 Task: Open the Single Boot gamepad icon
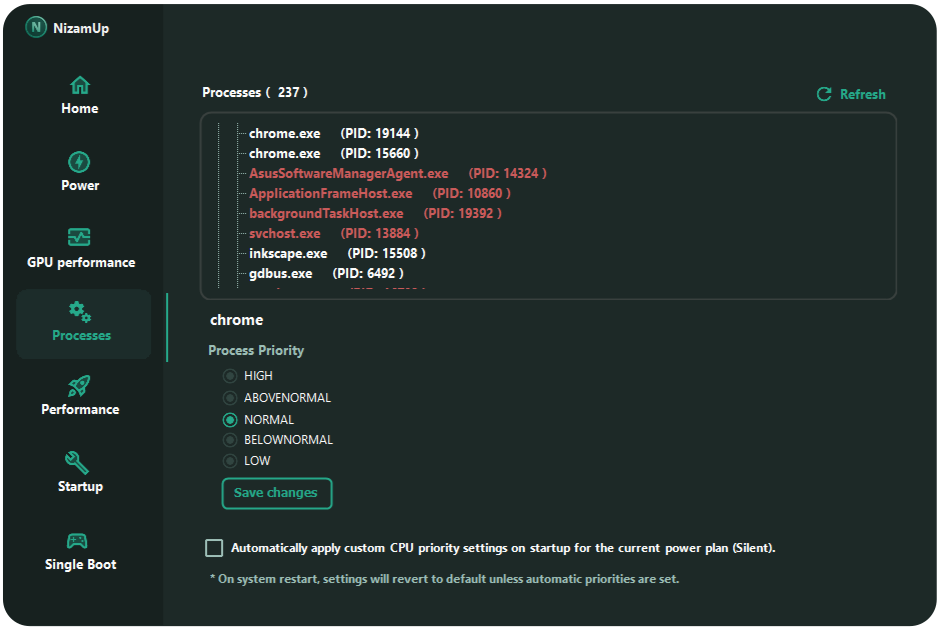(x=78, y=540)
